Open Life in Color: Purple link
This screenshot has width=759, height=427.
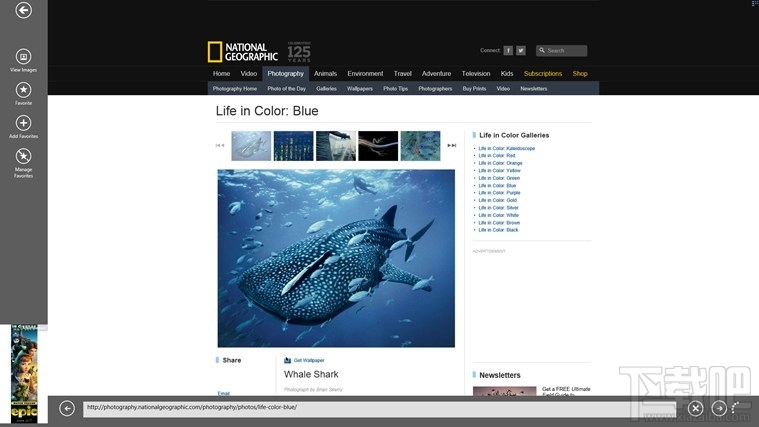[x=499, y=193]
